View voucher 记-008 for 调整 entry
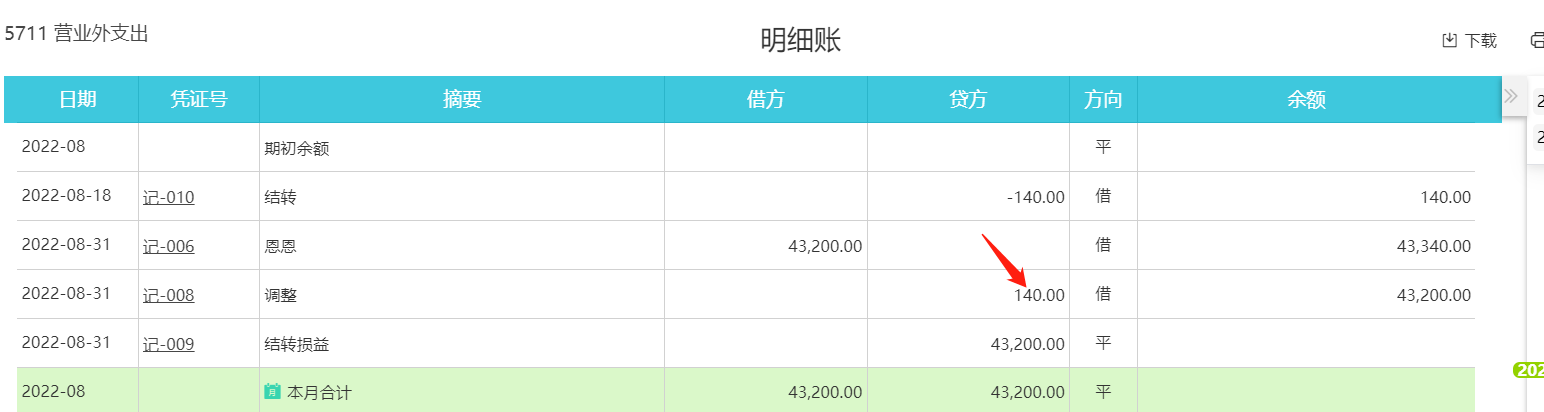 168,295
